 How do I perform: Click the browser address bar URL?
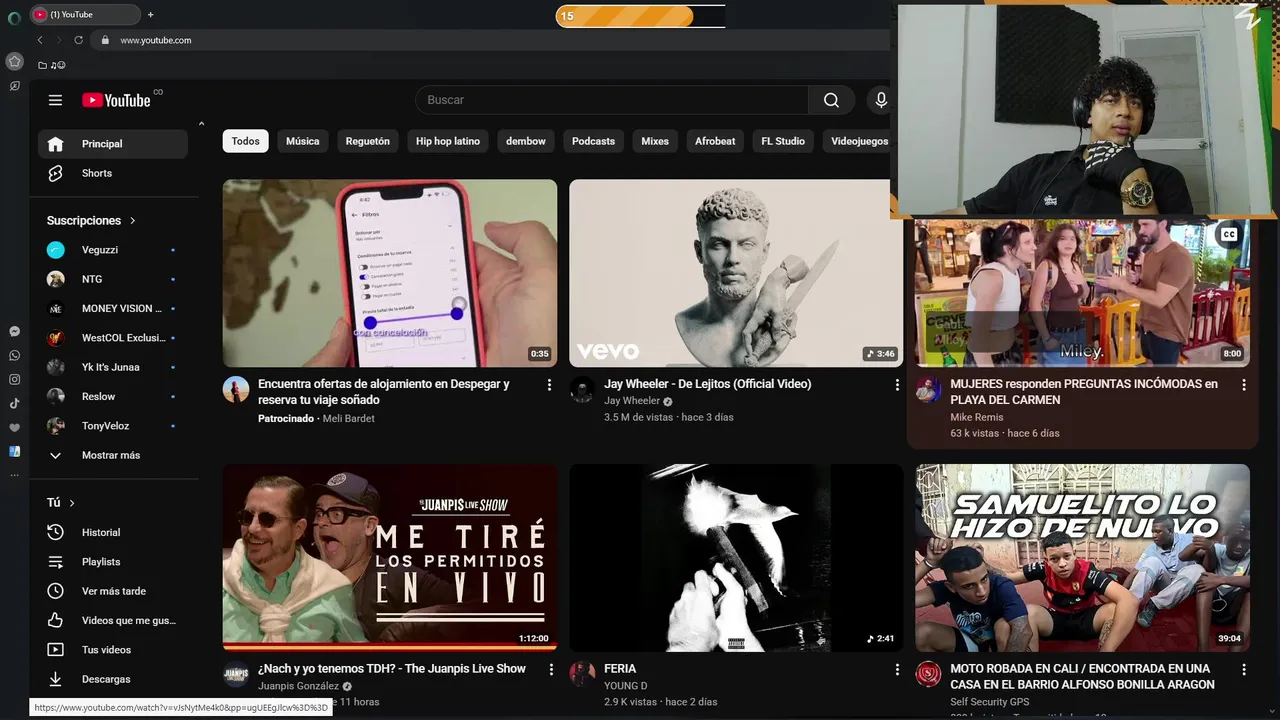(156, 40)
